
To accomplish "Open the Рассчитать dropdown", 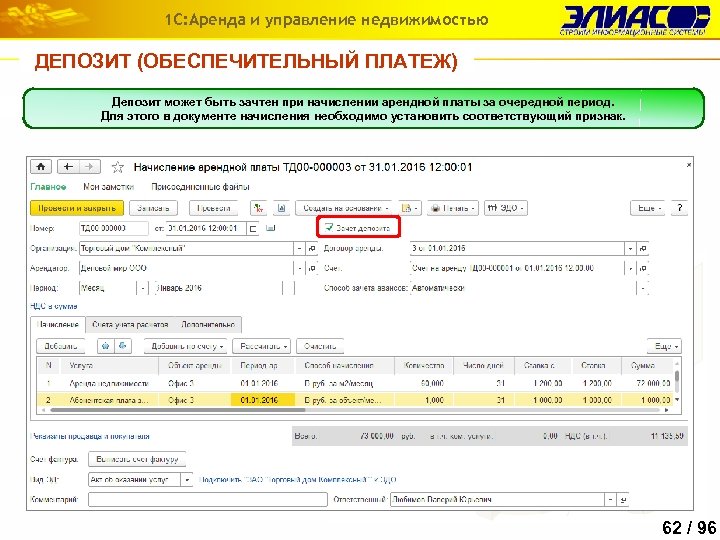I will [264, 346].
